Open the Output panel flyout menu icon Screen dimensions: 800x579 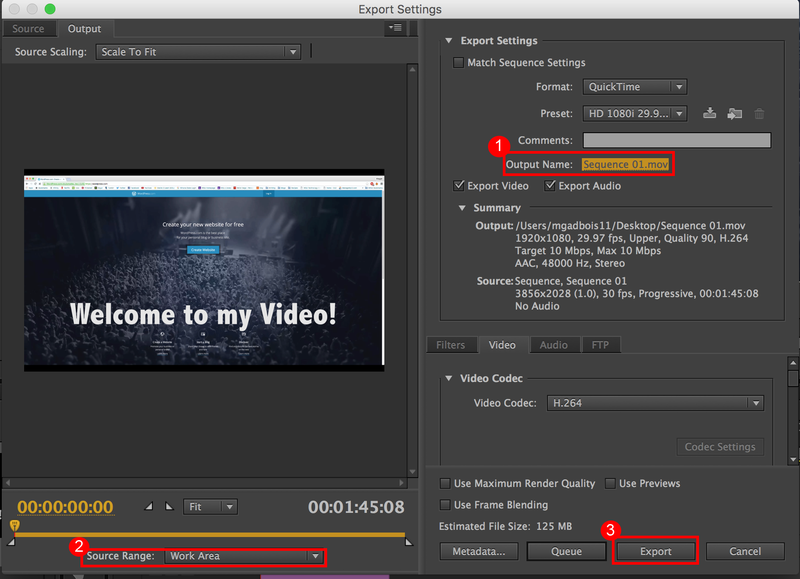coord(394,29)
